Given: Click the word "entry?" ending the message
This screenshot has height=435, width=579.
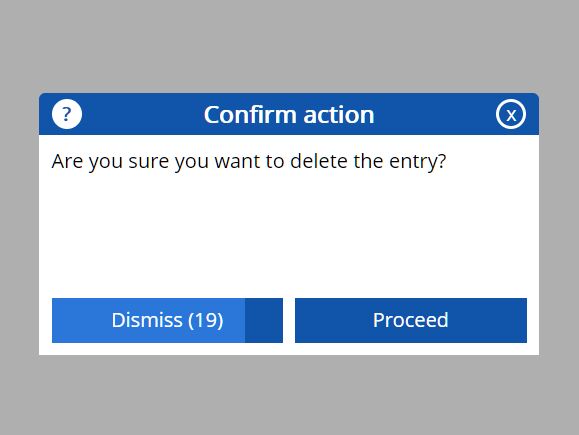Looking at the screenshot, I should coord(418,162).
